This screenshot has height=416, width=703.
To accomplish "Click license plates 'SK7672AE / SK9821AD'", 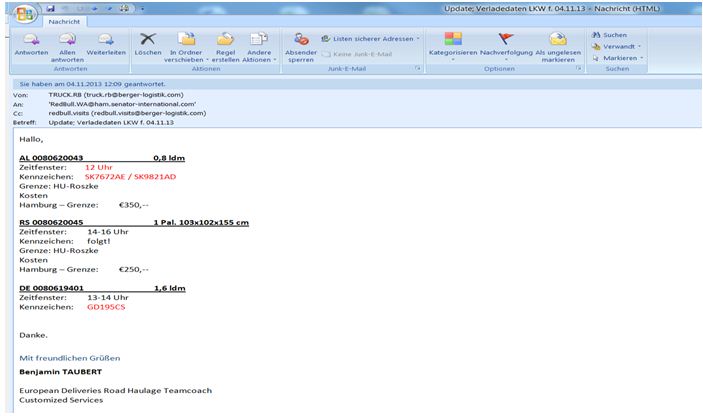I will tap(130, 177).
